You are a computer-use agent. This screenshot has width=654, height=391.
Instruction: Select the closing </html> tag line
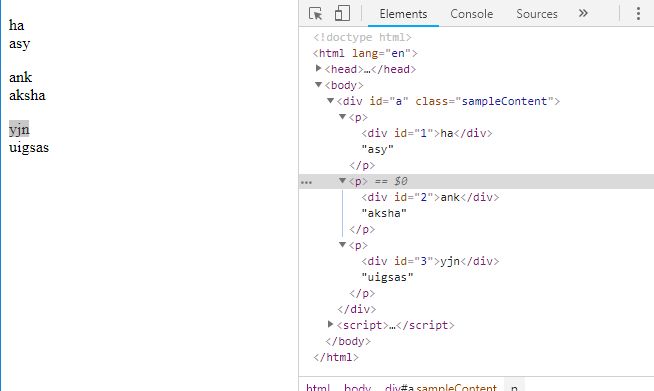[336, 357]
